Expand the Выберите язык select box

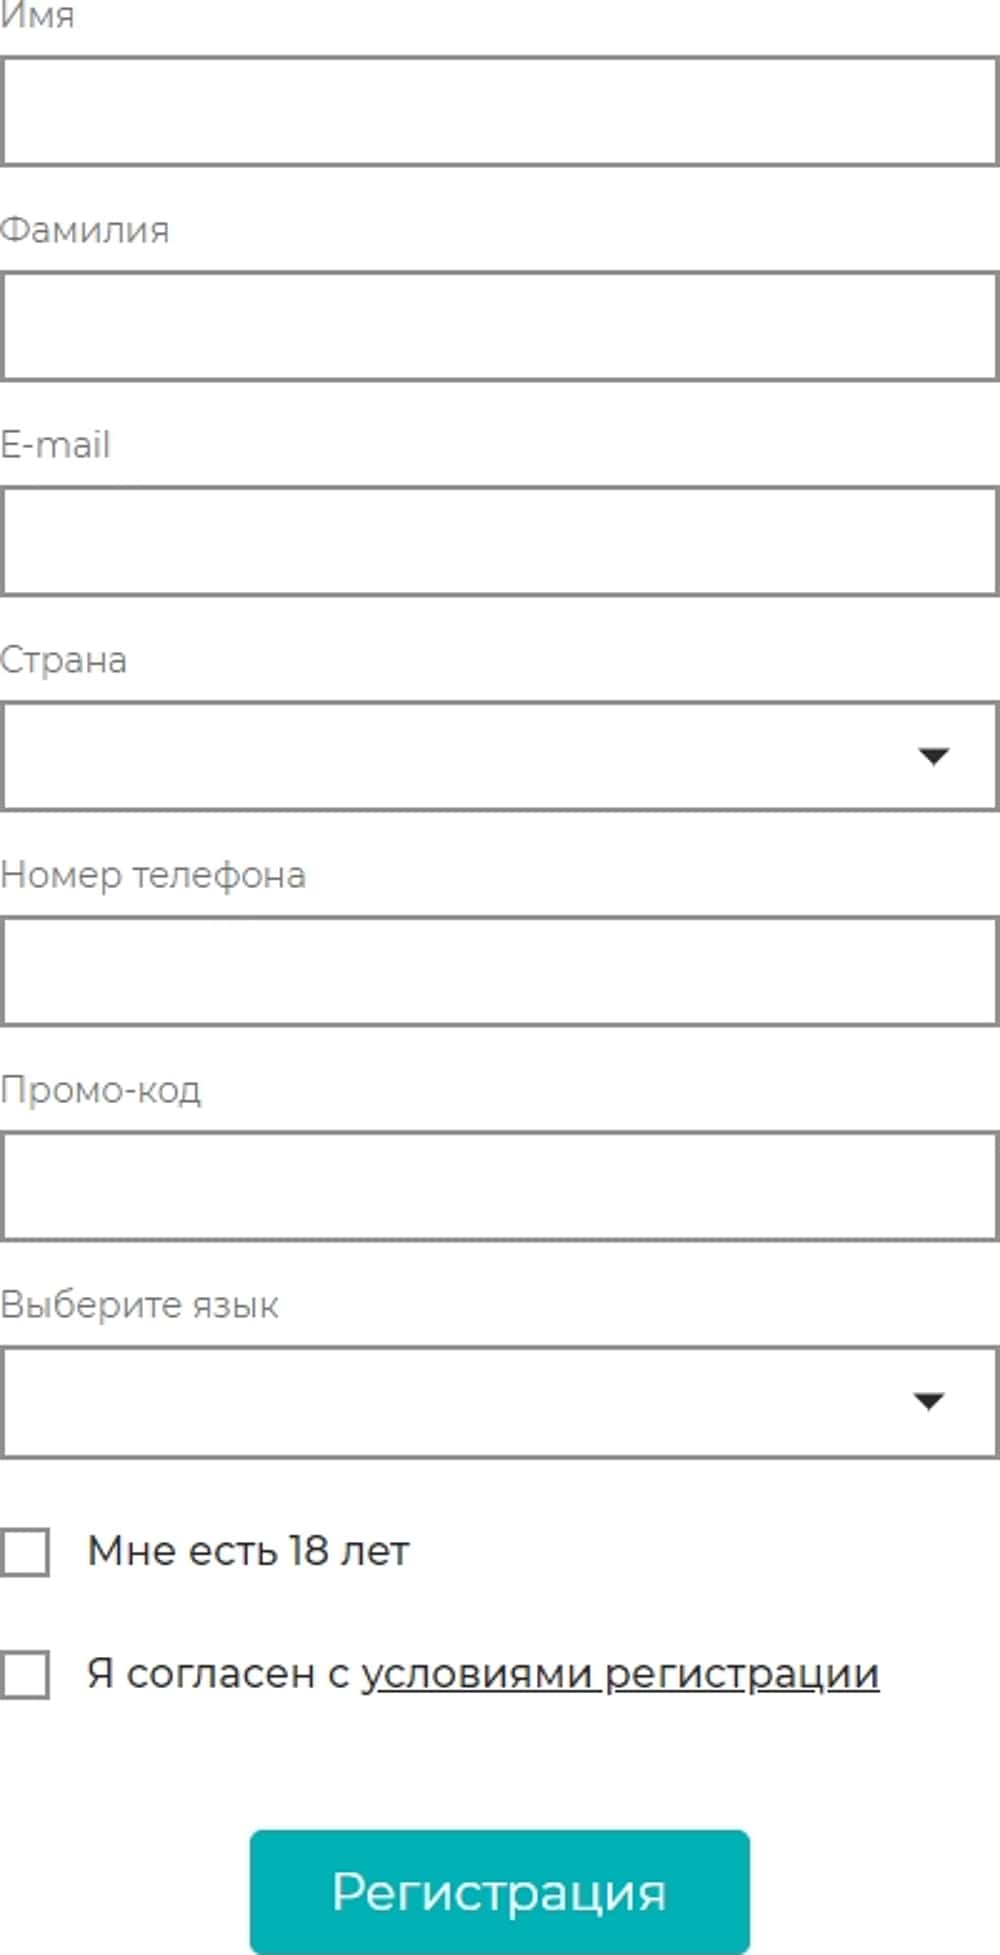[x=460, y=1401]
